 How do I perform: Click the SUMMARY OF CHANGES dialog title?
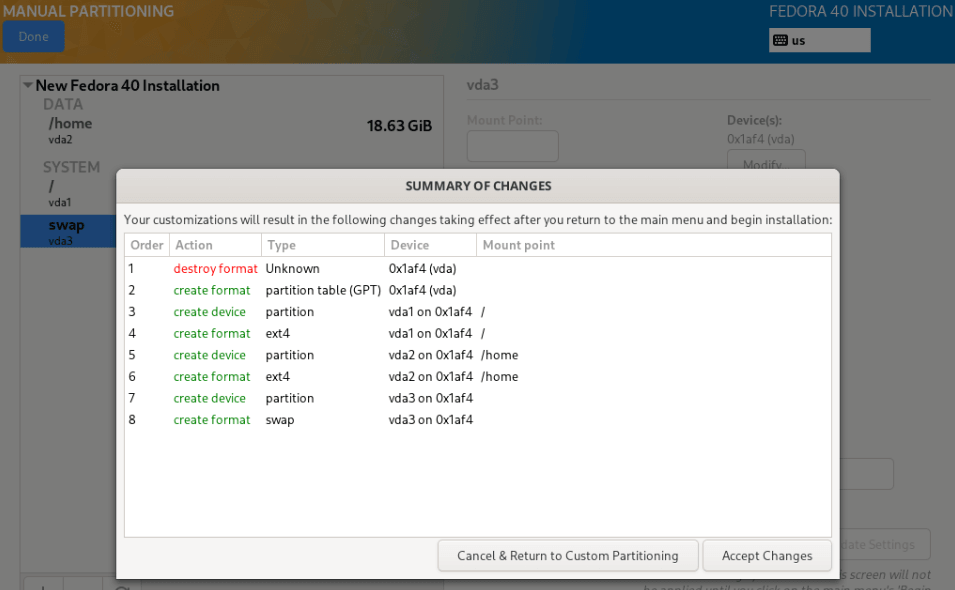tap(478, 186)
